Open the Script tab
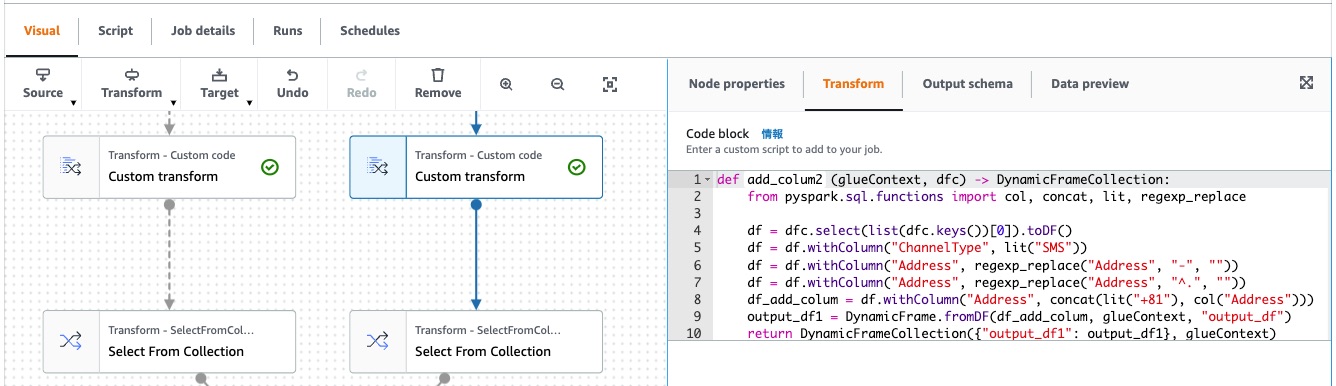Image resolution: width=1336 pixels, height=386 pixels. (115, 30)
